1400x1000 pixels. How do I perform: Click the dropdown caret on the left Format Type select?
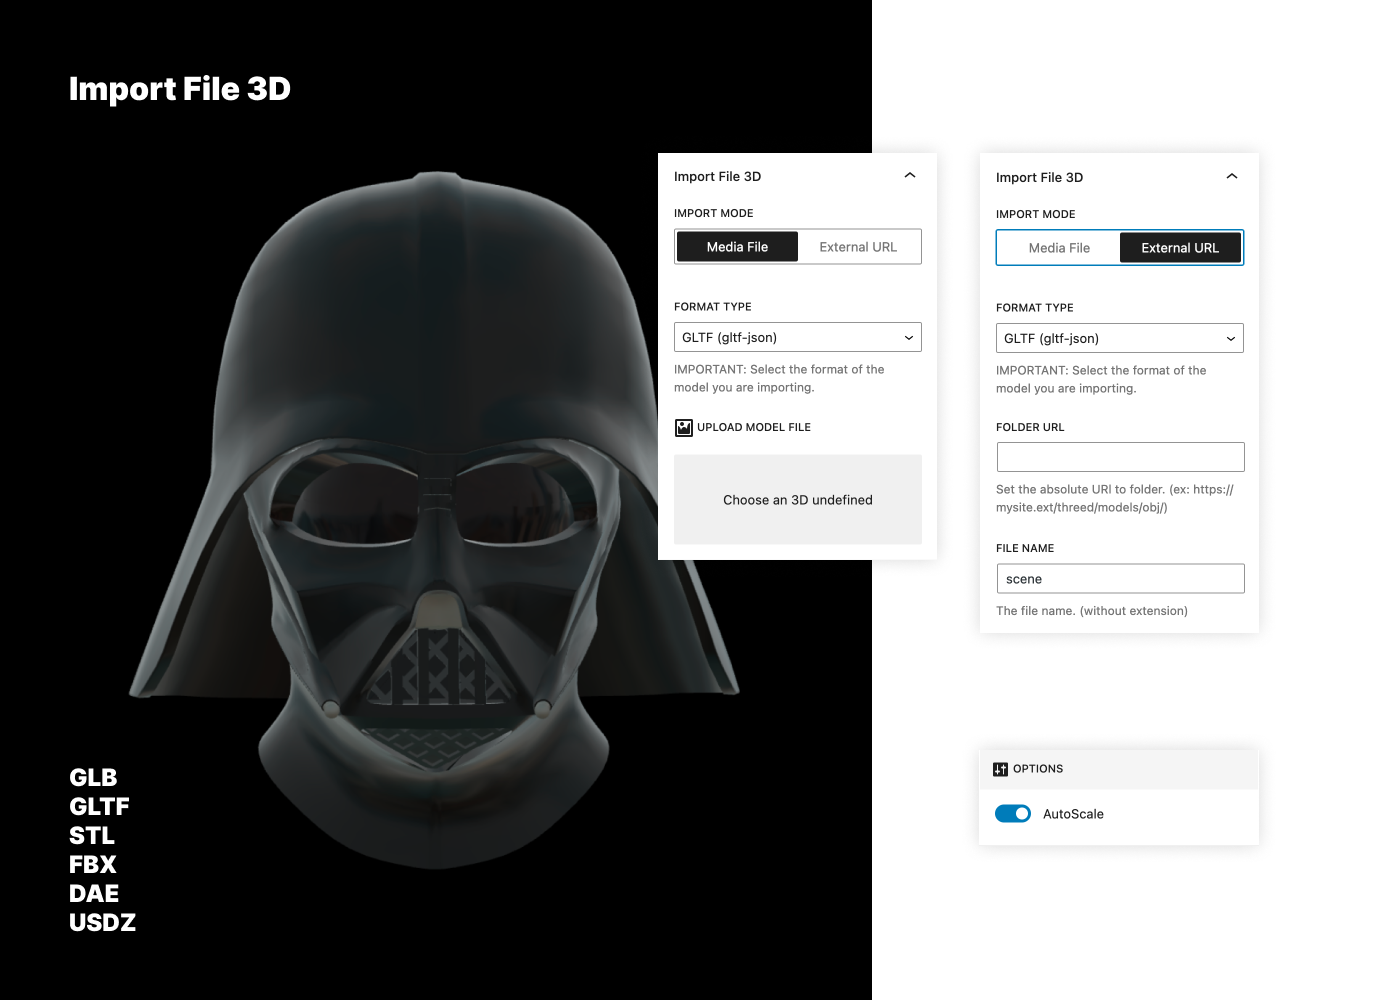point(908,337)
